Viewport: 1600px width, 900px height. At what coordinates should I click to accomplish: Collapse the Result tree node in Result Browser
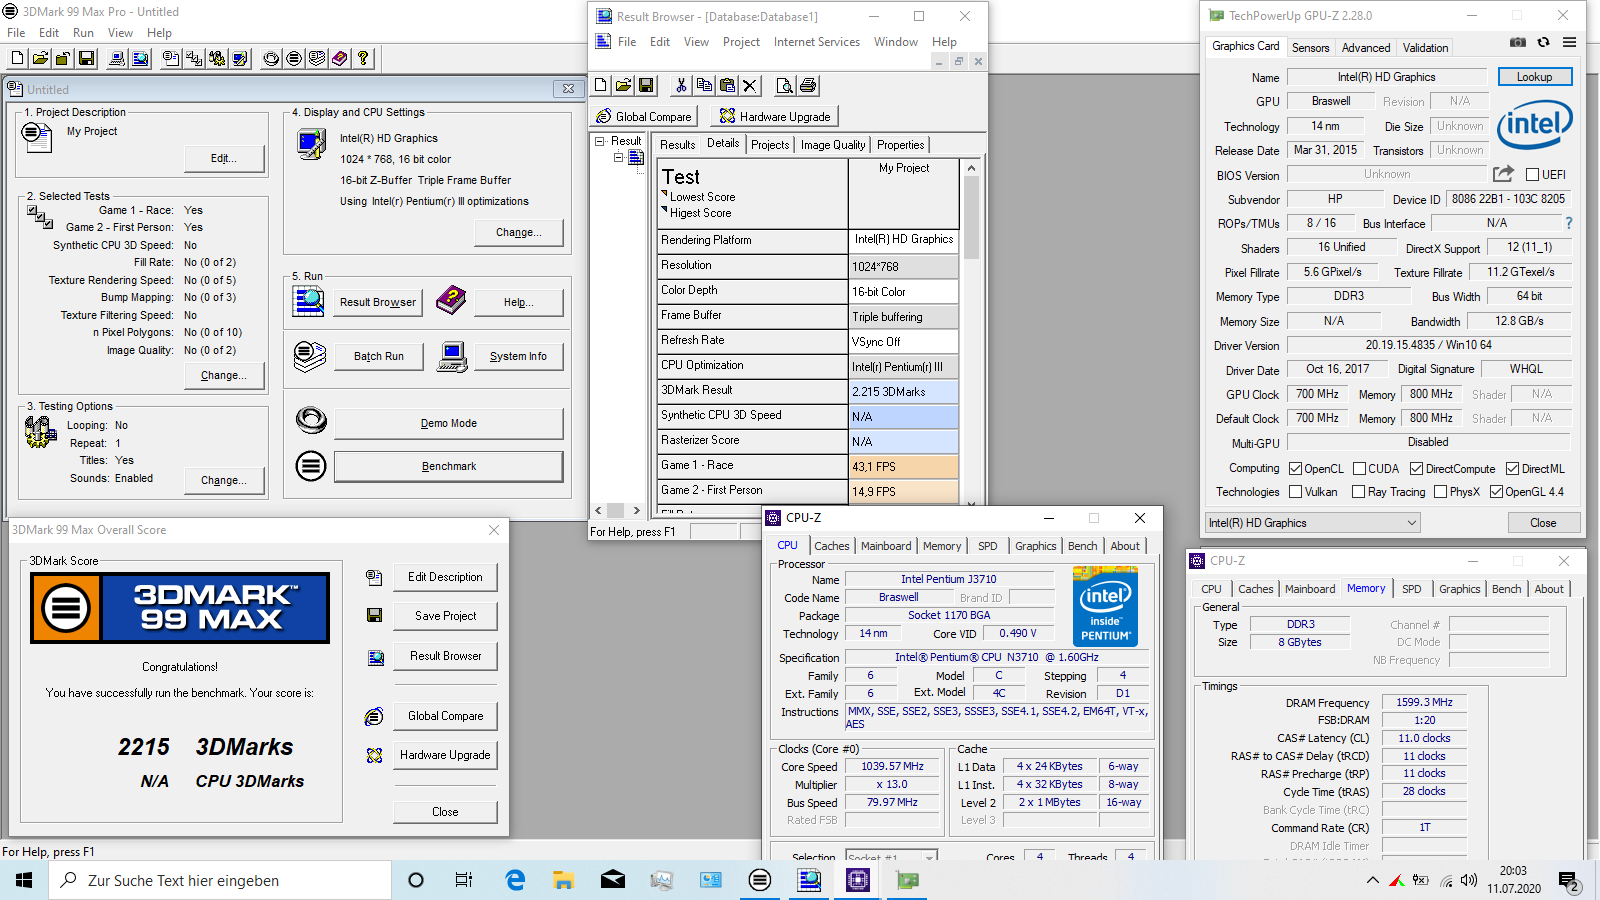[600, 141]
